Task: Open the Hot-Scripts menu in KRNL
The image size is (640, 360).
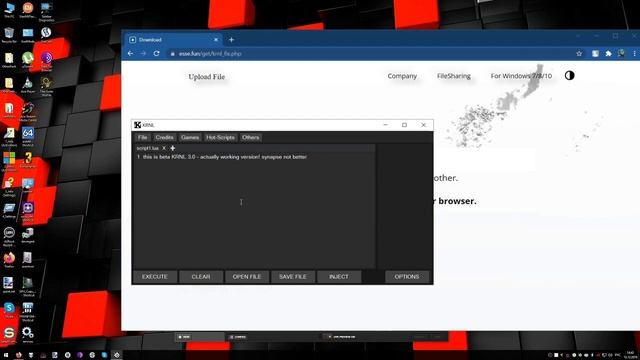Action: [x=220, y=138]
